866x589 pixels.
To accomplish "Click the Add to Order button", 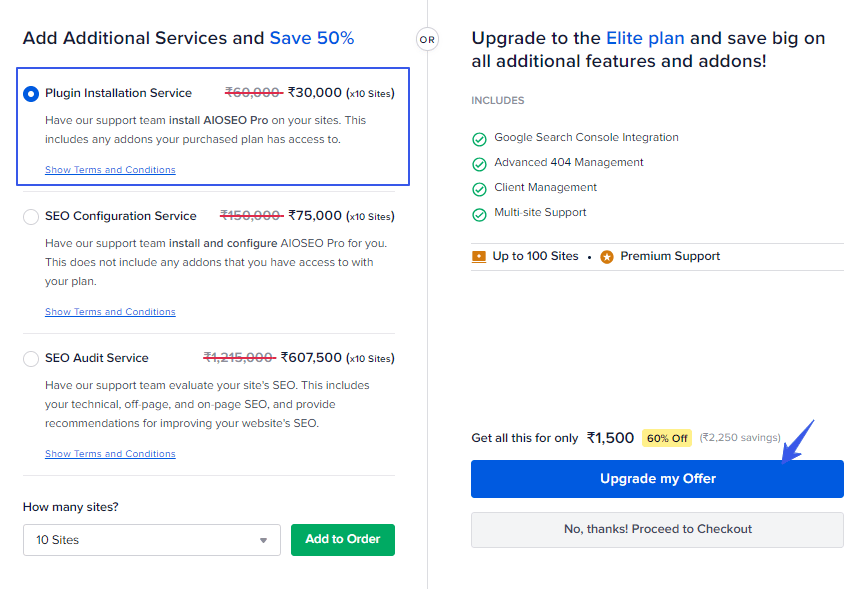I will [343, 540].
